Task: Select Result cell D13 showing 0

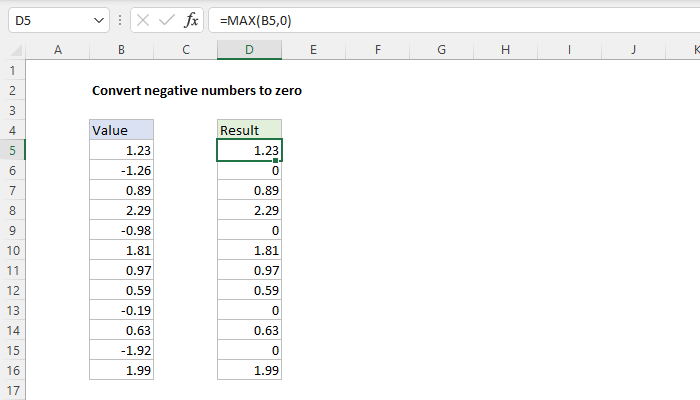Action: [250, 310]
